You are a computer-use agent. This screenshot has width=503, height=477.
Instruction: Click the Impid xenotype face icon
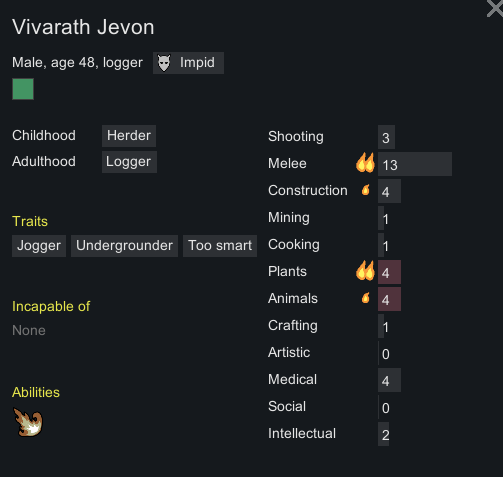pyautogui.click(x=164, y=63)
